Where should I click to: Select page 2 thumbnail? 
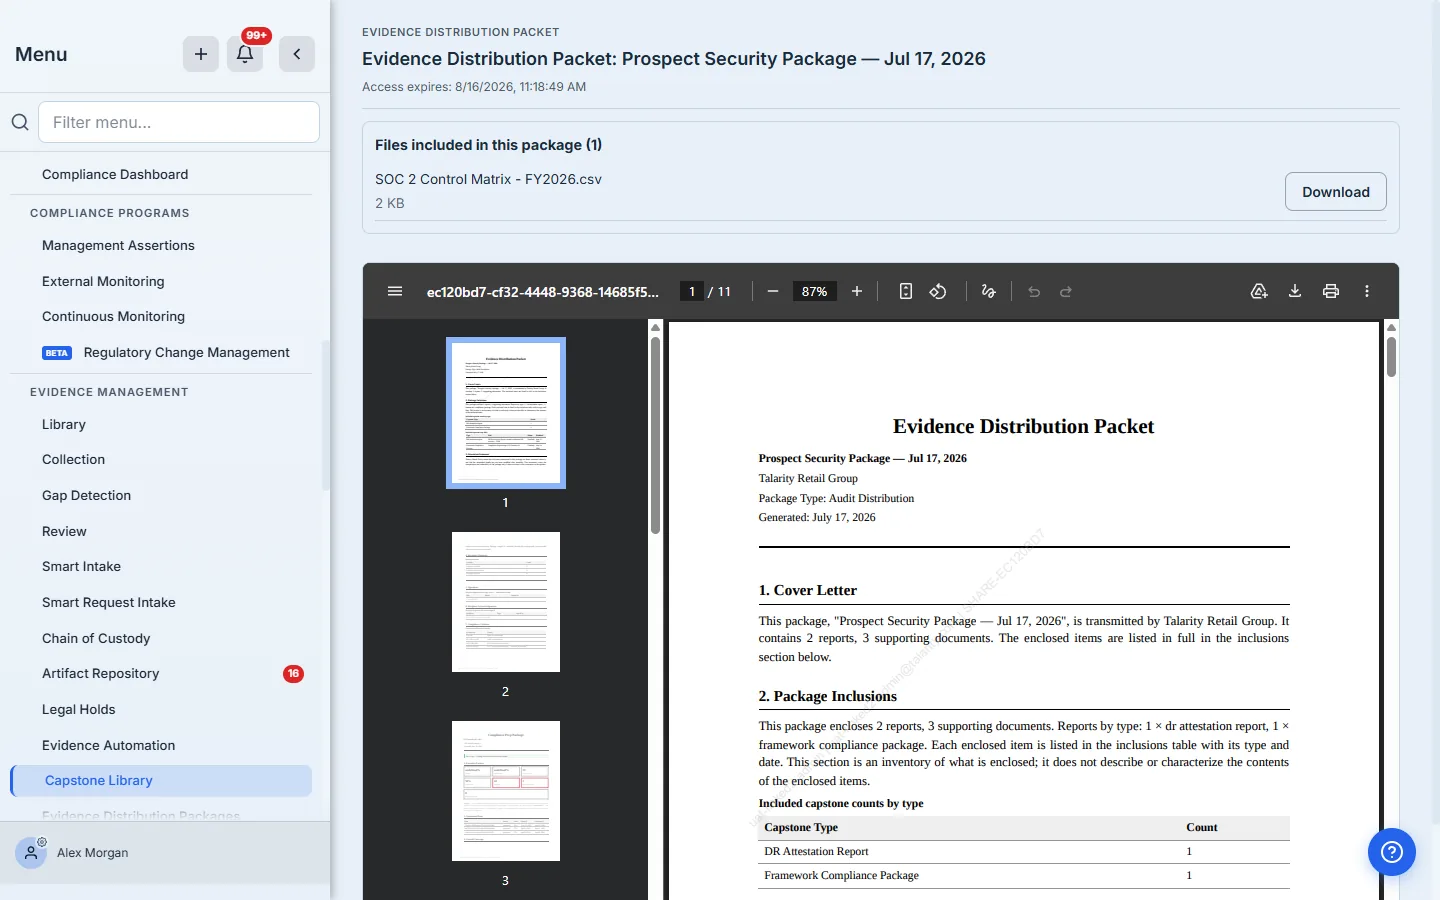506,602
